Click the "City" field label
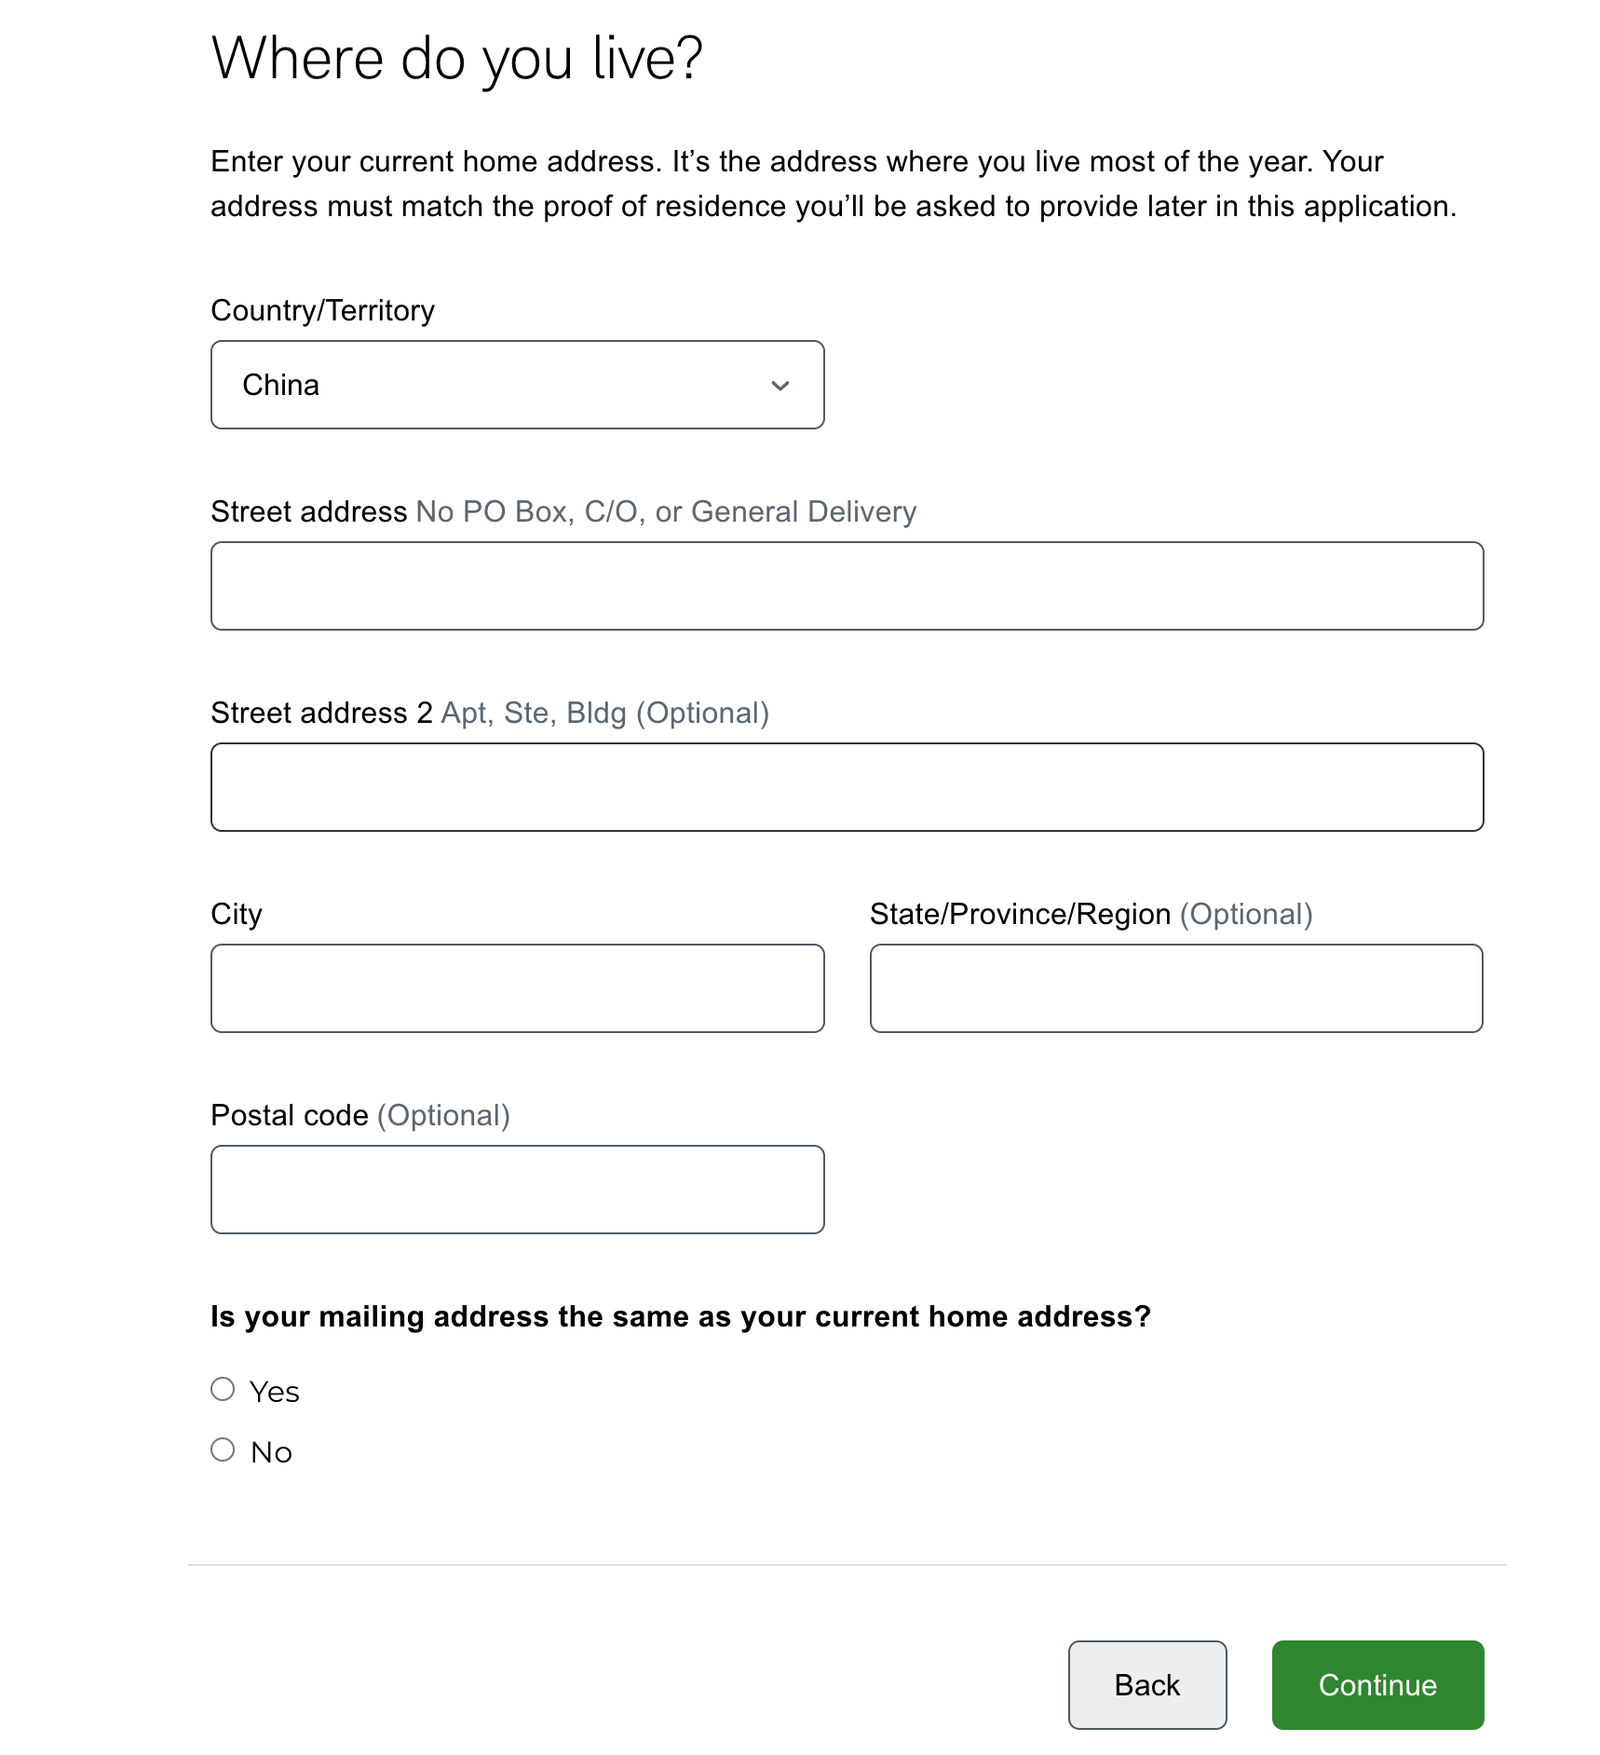The width and height of the screenshot is (1600, 1755). click(237, 914)
